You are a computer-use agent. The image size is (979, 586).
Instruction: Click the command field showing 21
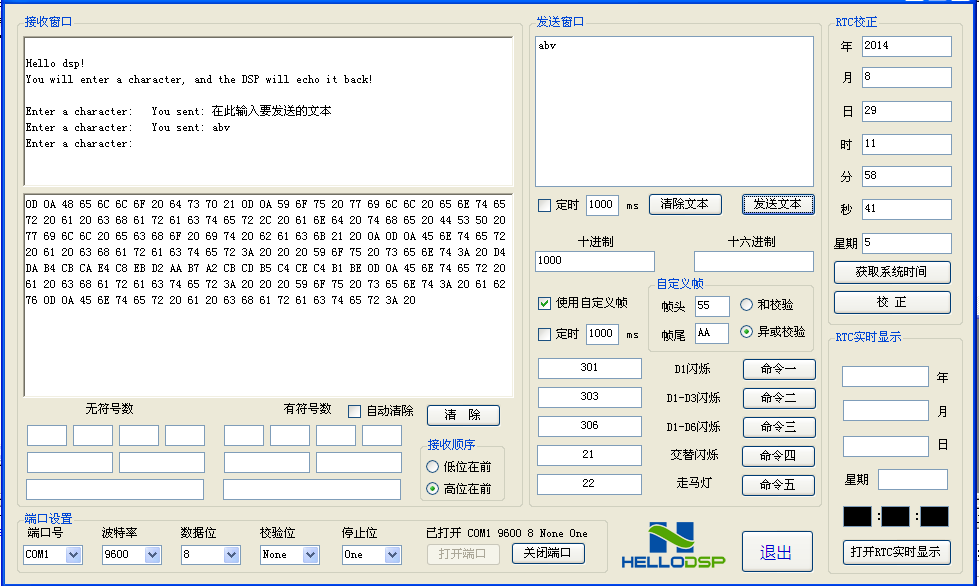click(x=589, y=455)
